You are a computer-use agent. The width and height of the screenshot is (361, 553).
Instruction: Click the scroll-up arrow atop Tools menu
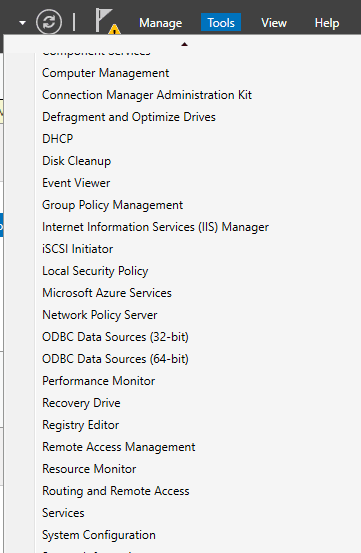pos(184,44)
